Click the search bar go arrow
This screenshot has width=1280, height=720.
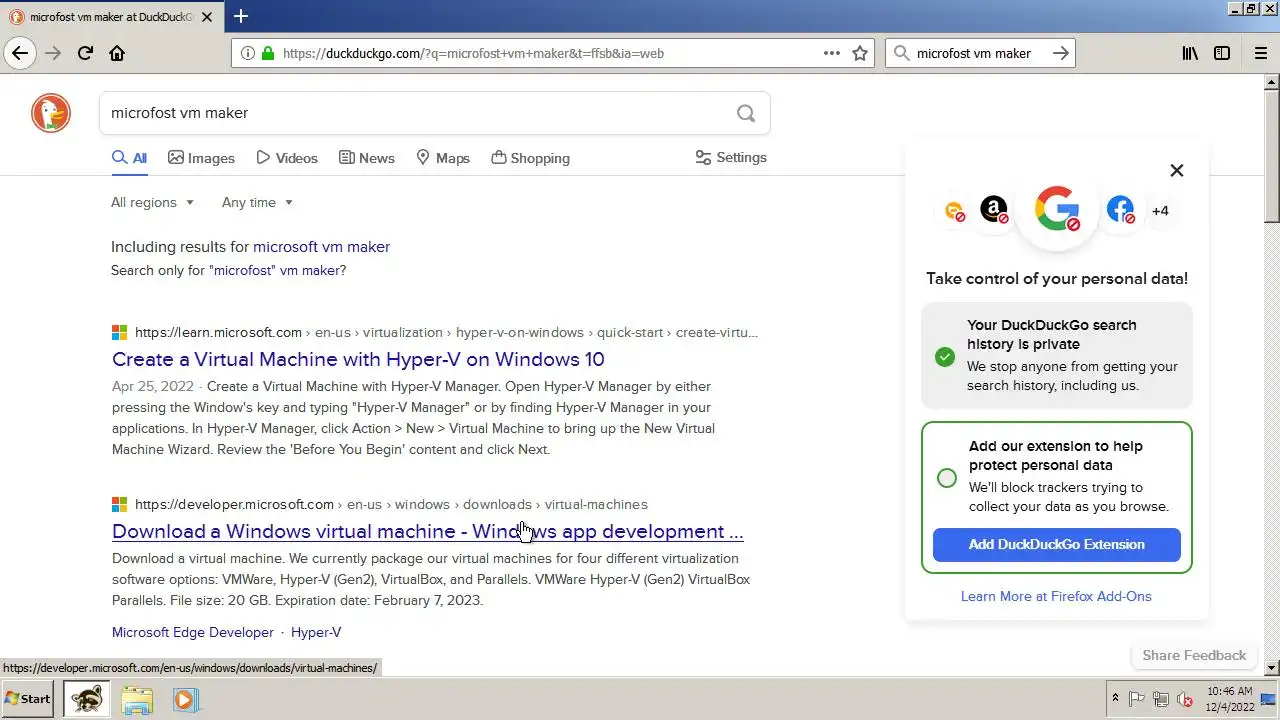(1061, 53)
